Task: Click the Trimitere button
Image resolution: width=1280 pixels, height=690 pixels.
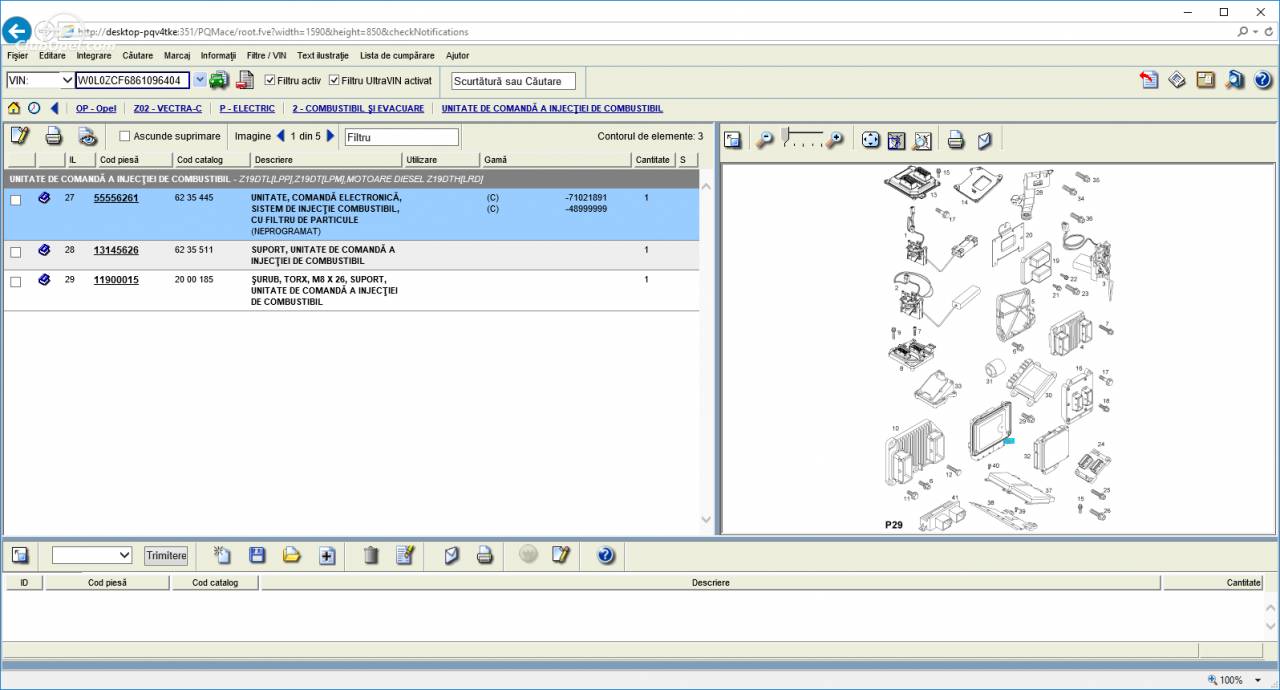Action: [x=166, y=555]
